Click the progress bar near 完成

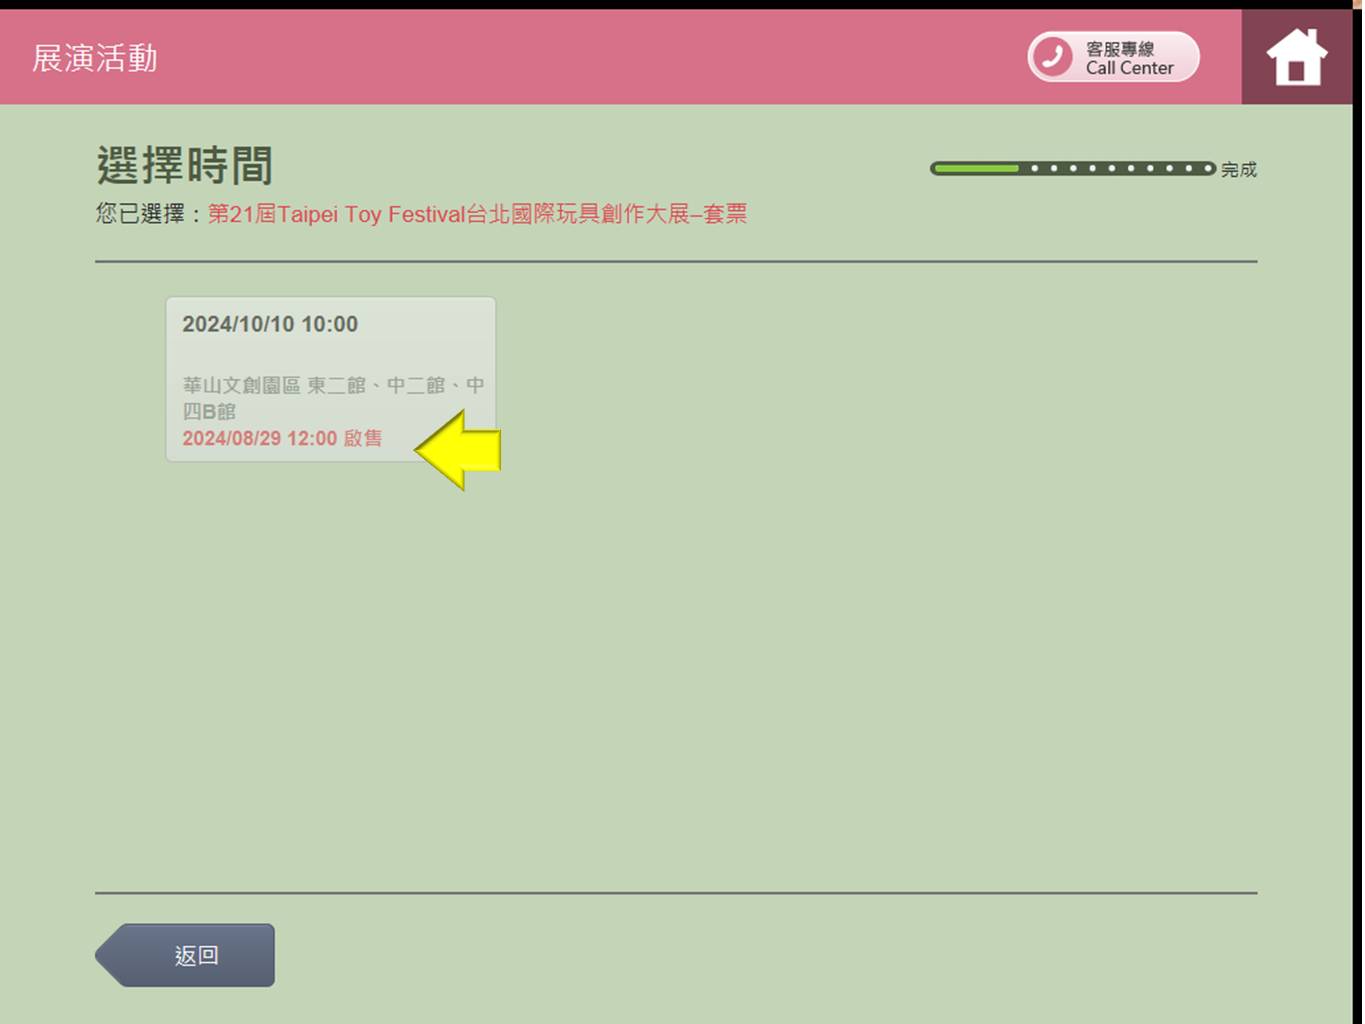click(x=1073, y=168)
